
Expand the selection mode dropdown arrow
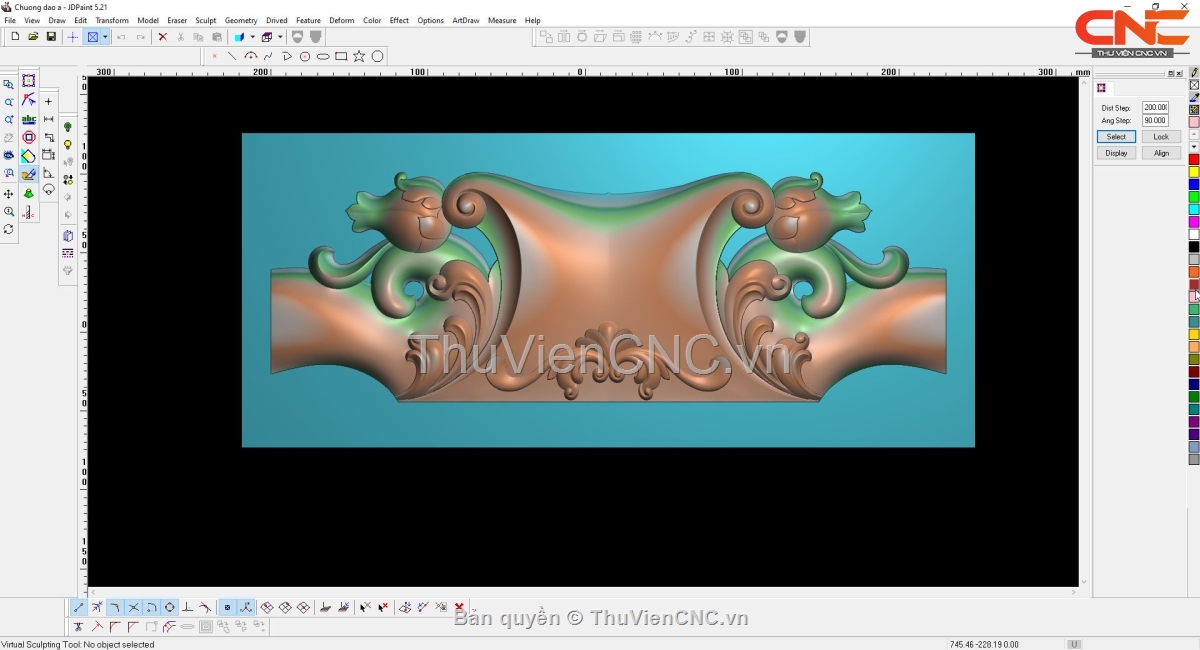click(105, 37)
